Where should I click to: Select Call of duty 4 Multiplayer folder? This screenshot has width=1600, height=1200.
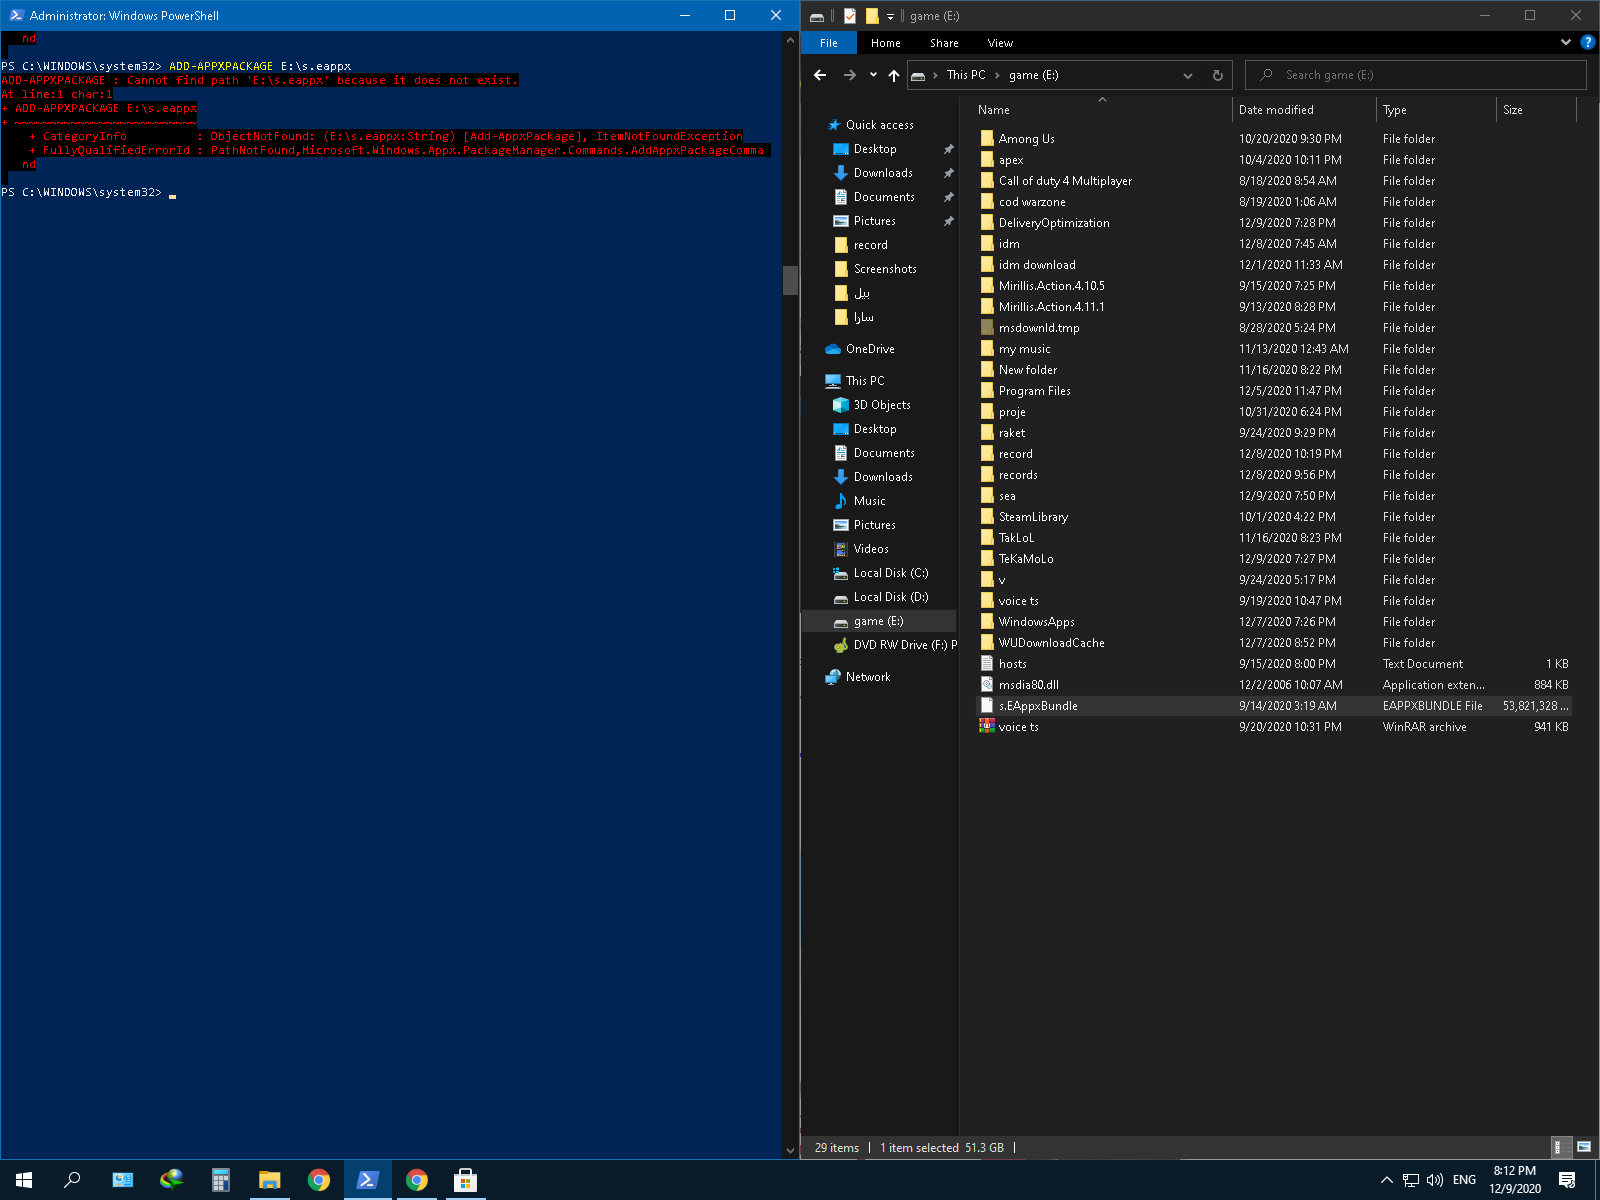pyautogui.click(x=1273, y=181)
